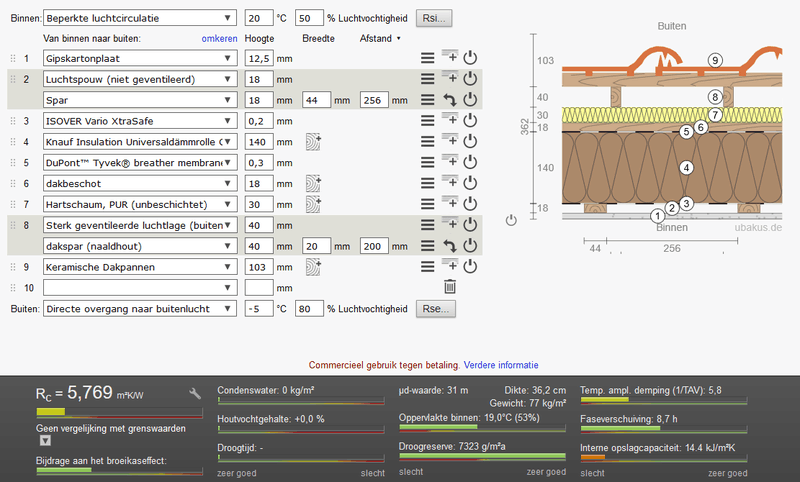Add layer after DuPont Tyvek membrane
This screenshot has width=800, height=482.
pos(449,161)
